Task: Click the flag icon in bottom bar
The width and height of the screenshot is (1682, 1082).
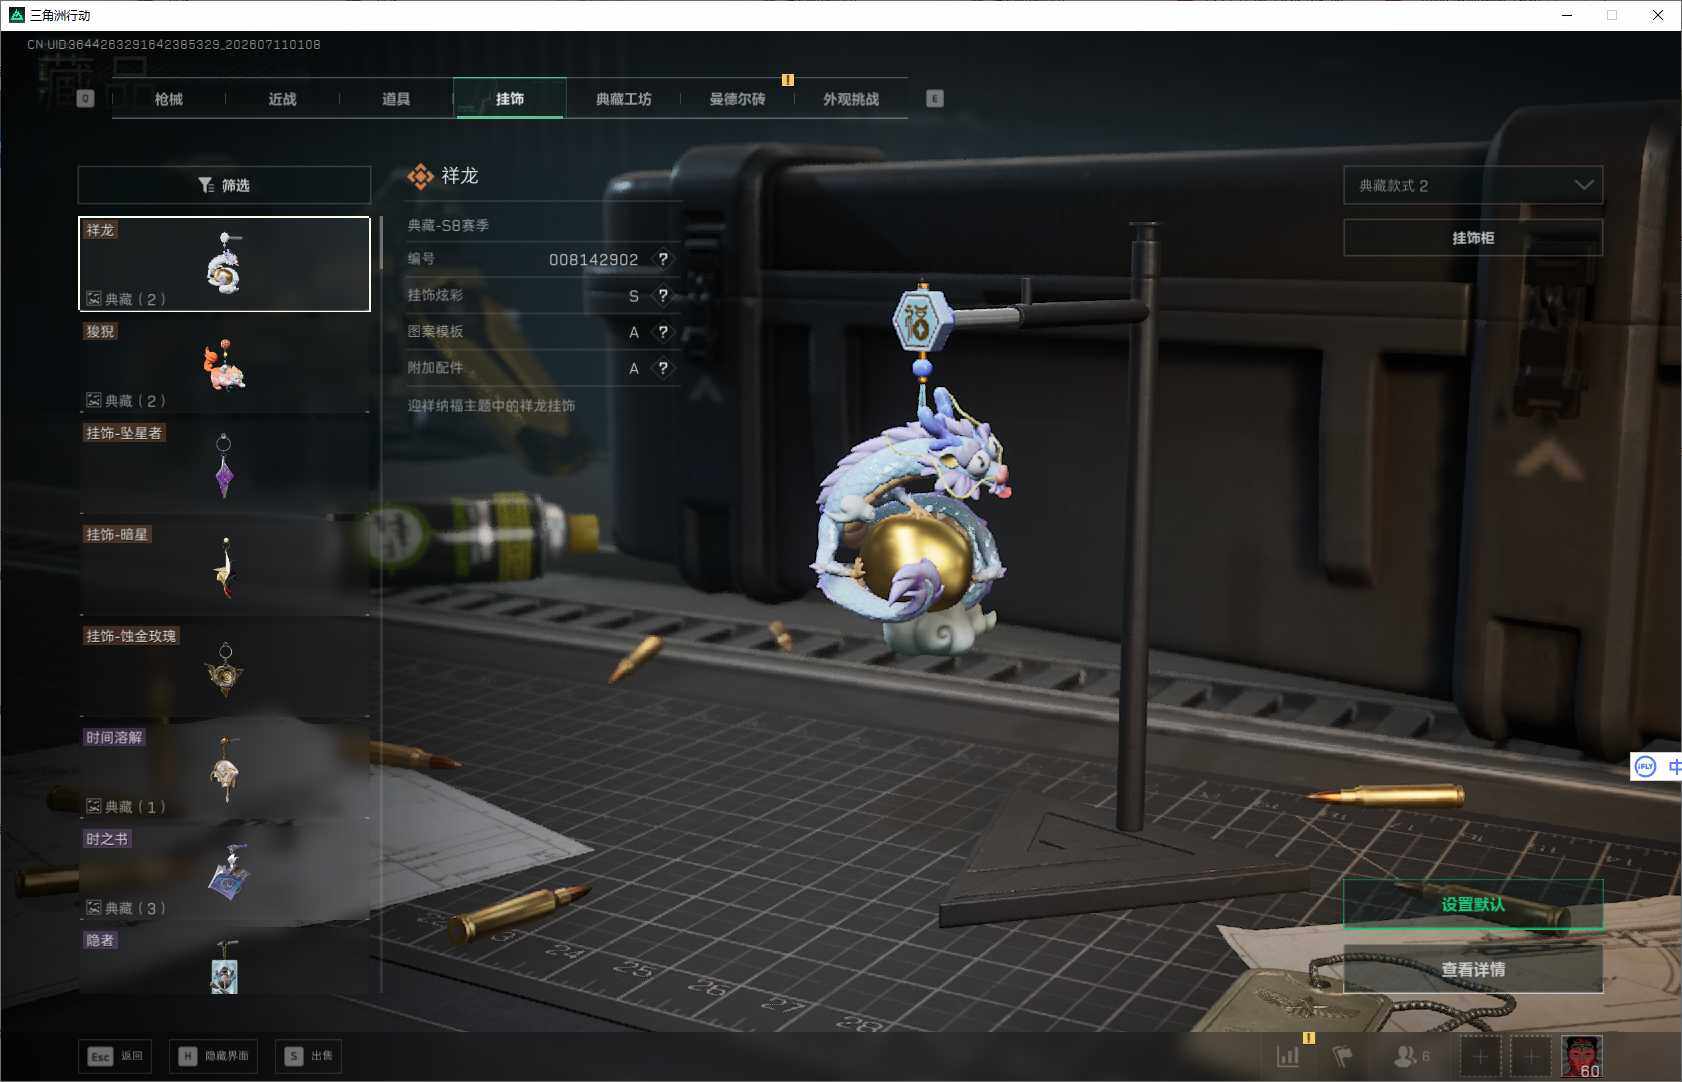Action: pyautogui.click(x=1343, y=1056)
